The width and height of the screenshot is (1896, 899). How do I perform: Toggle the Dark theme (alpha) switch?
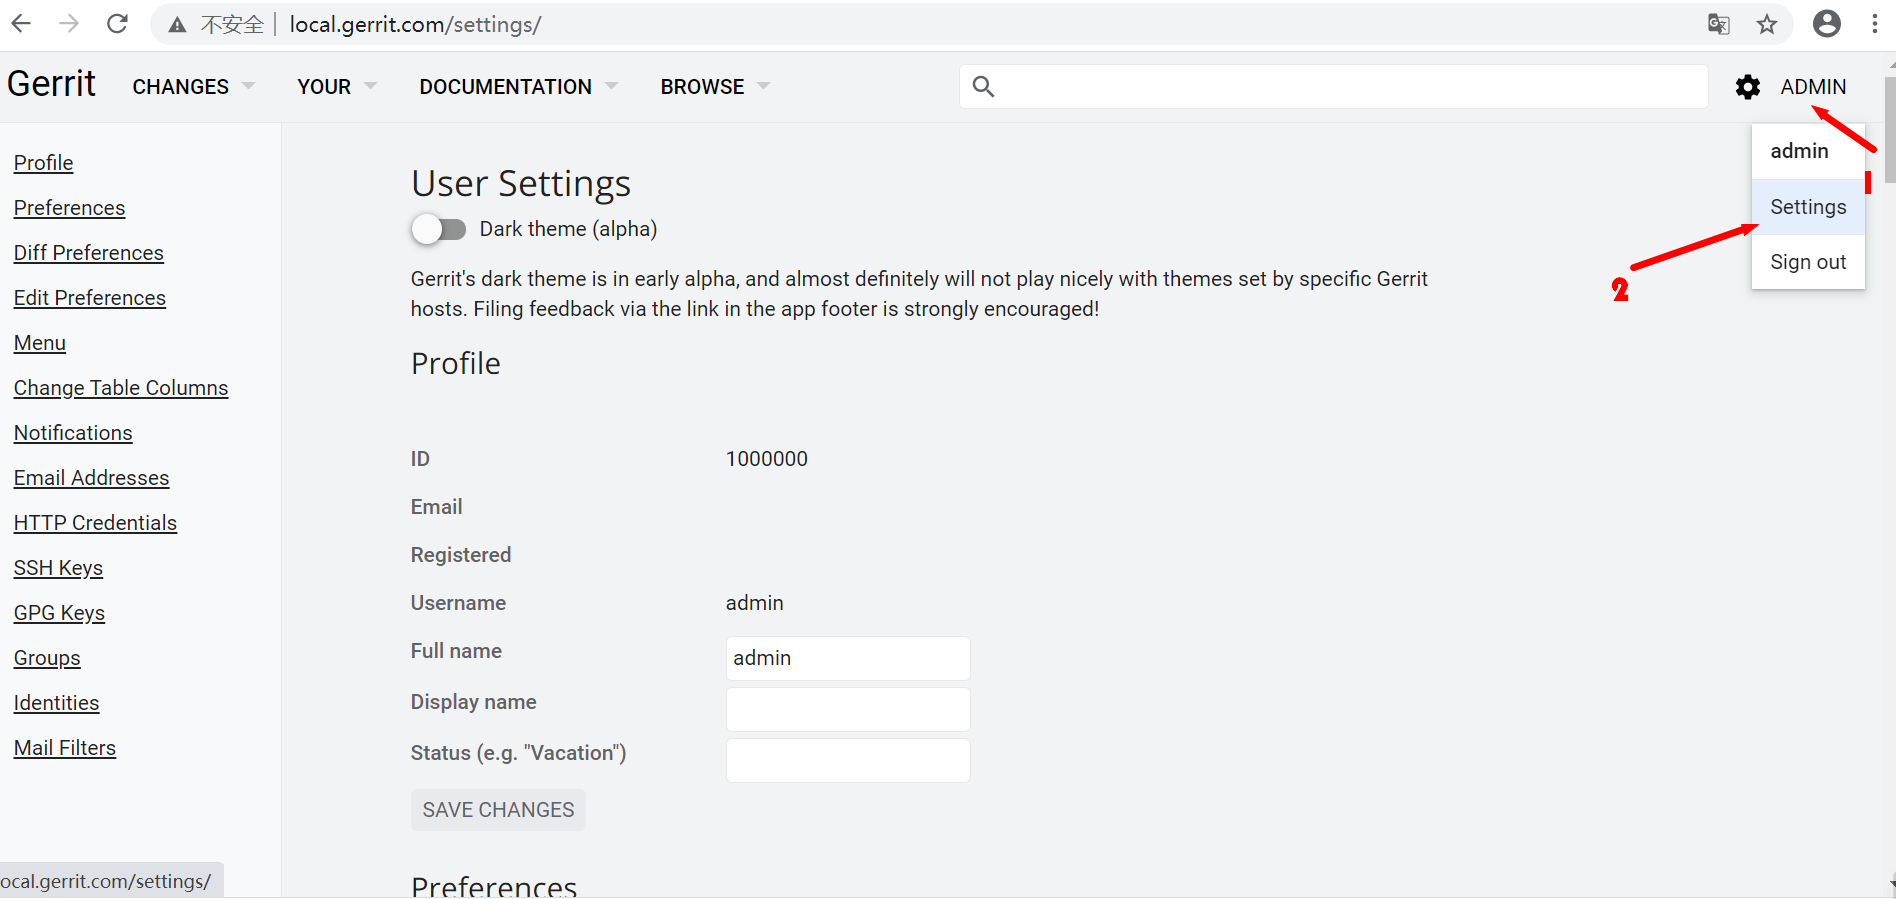pyautogui.click(x=439, y=230)
